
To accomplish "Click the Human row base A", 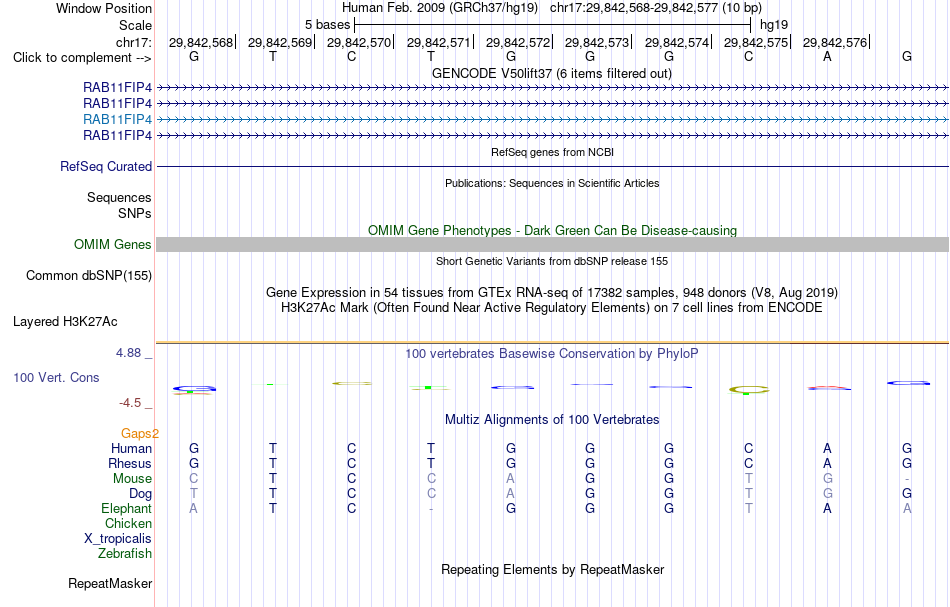I will coord(827,448).
